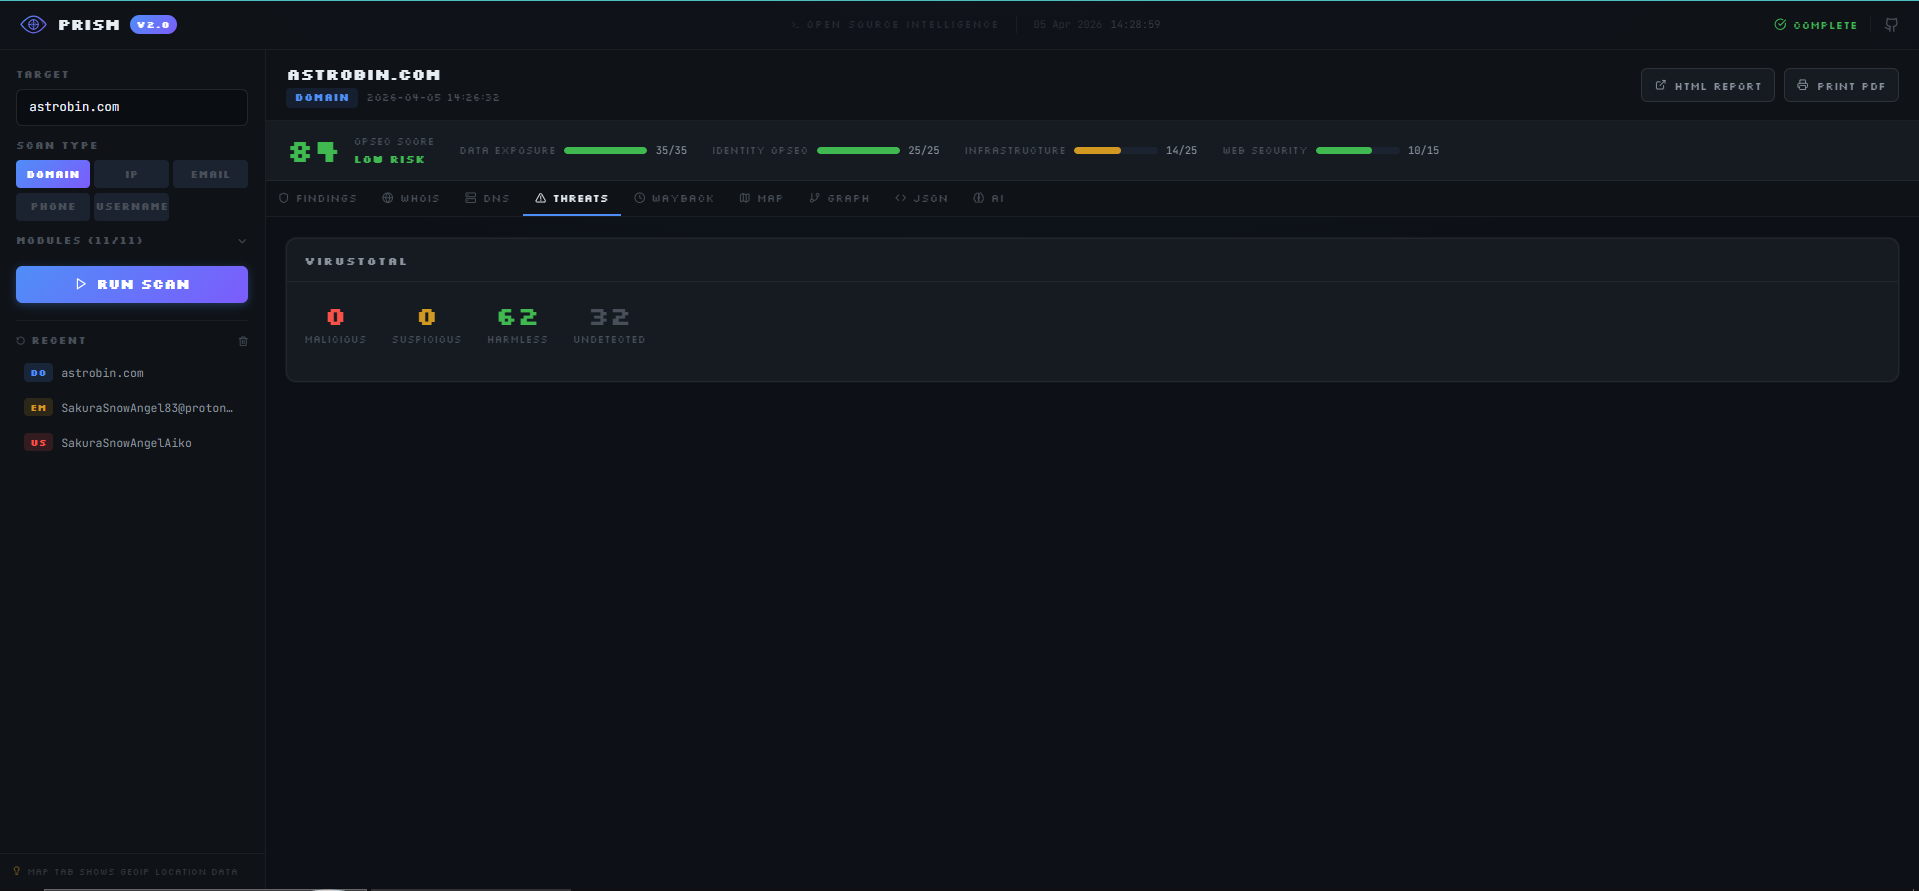Open the Findings tab
1919x891 pixels.
click(318, 198)
